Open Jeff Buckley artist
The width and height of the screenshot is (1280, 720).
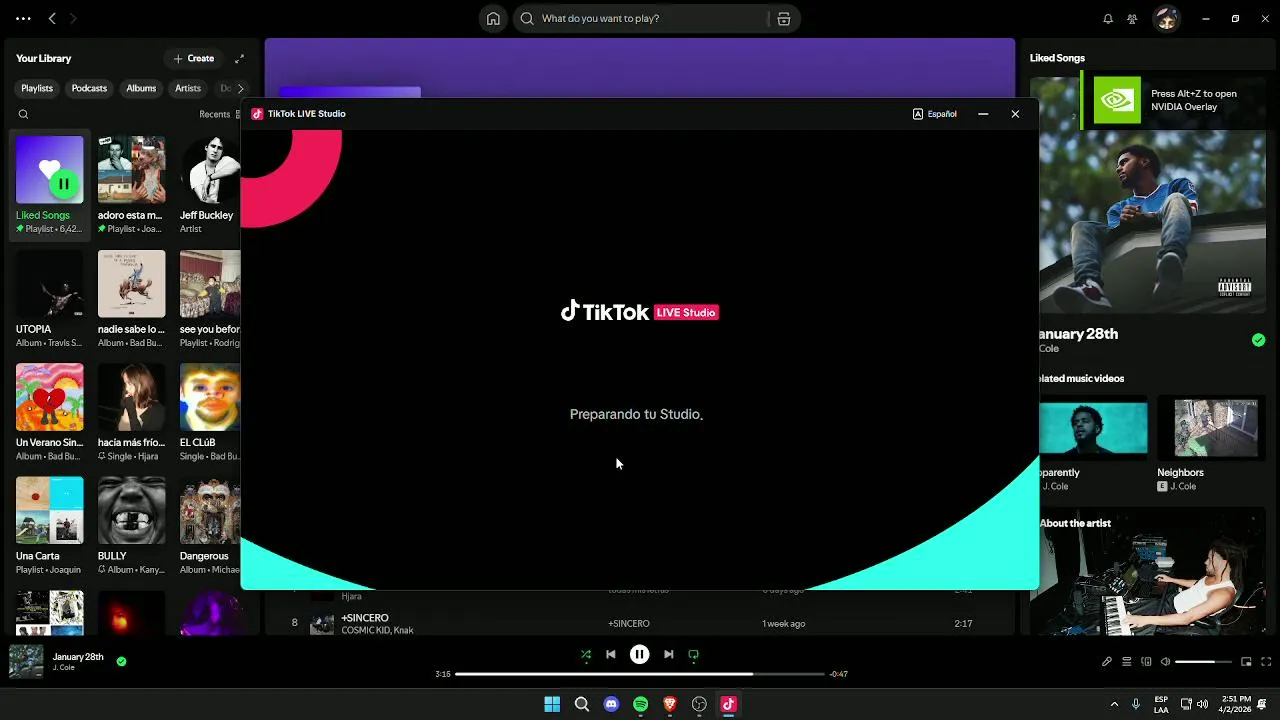tap(210, 185)
